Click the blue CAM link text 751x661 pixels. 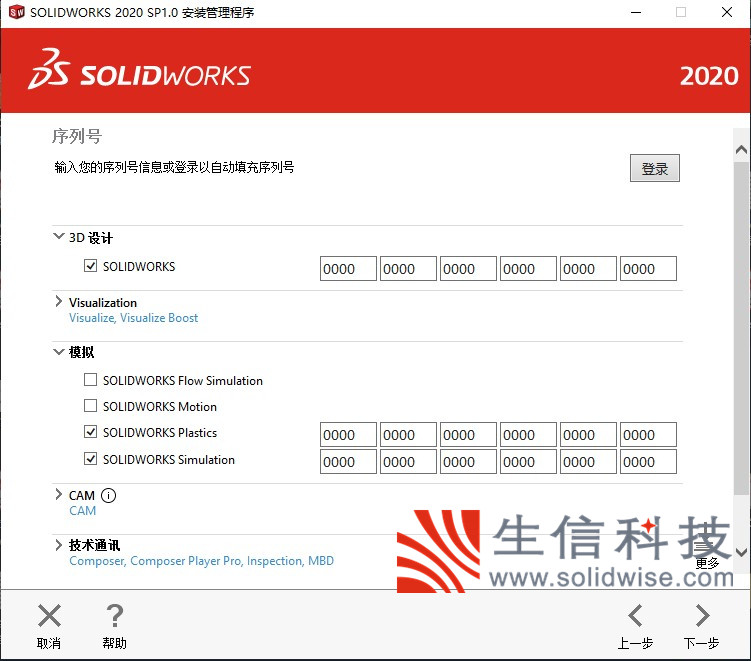coord(82,511)
